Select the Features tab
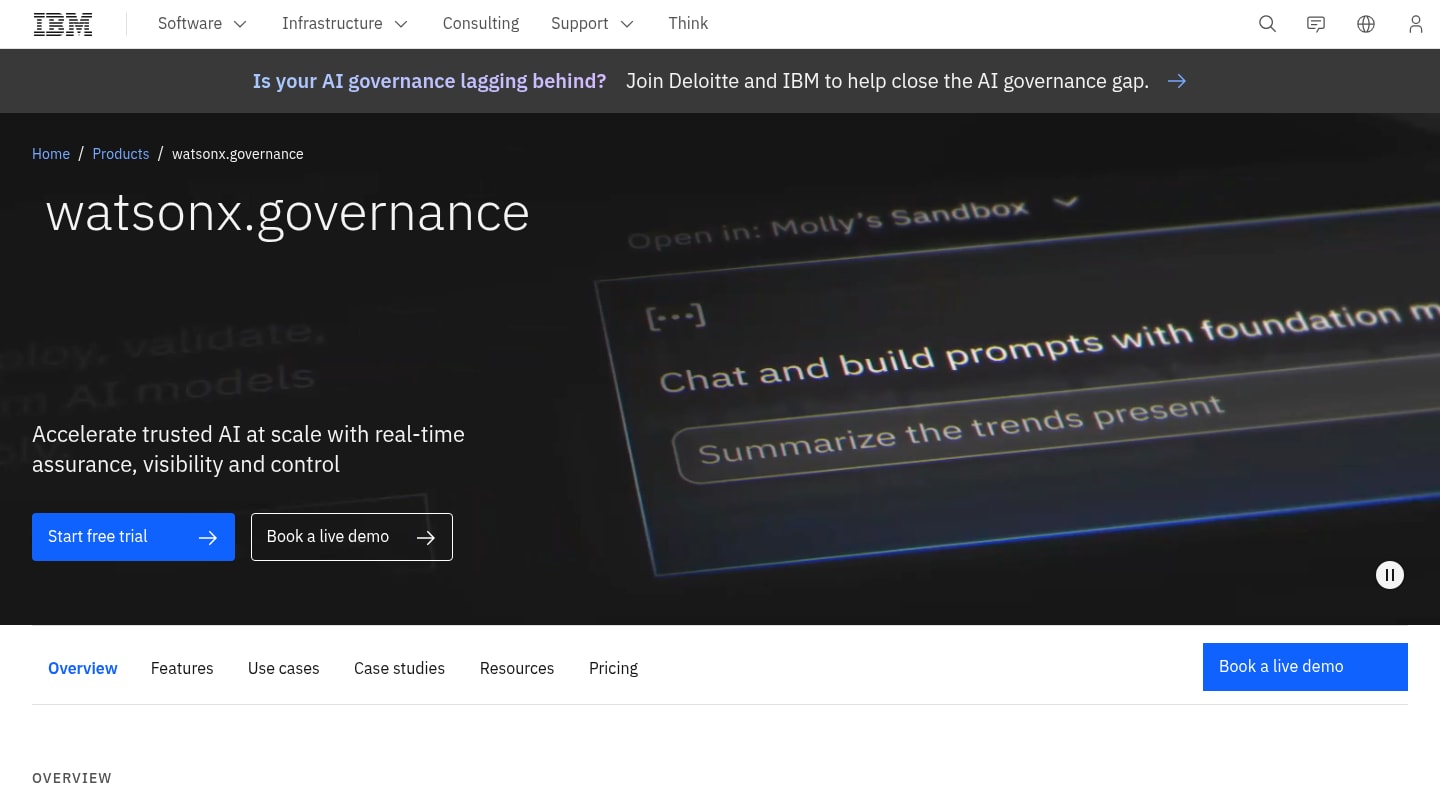Viewport: 1440px width, 800px height. click(x=182, y=668)
